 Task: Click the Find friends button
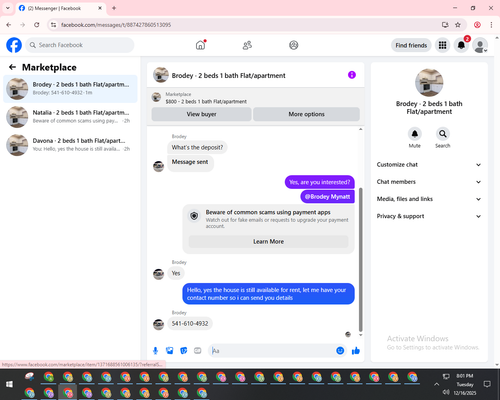pos(411,45)
